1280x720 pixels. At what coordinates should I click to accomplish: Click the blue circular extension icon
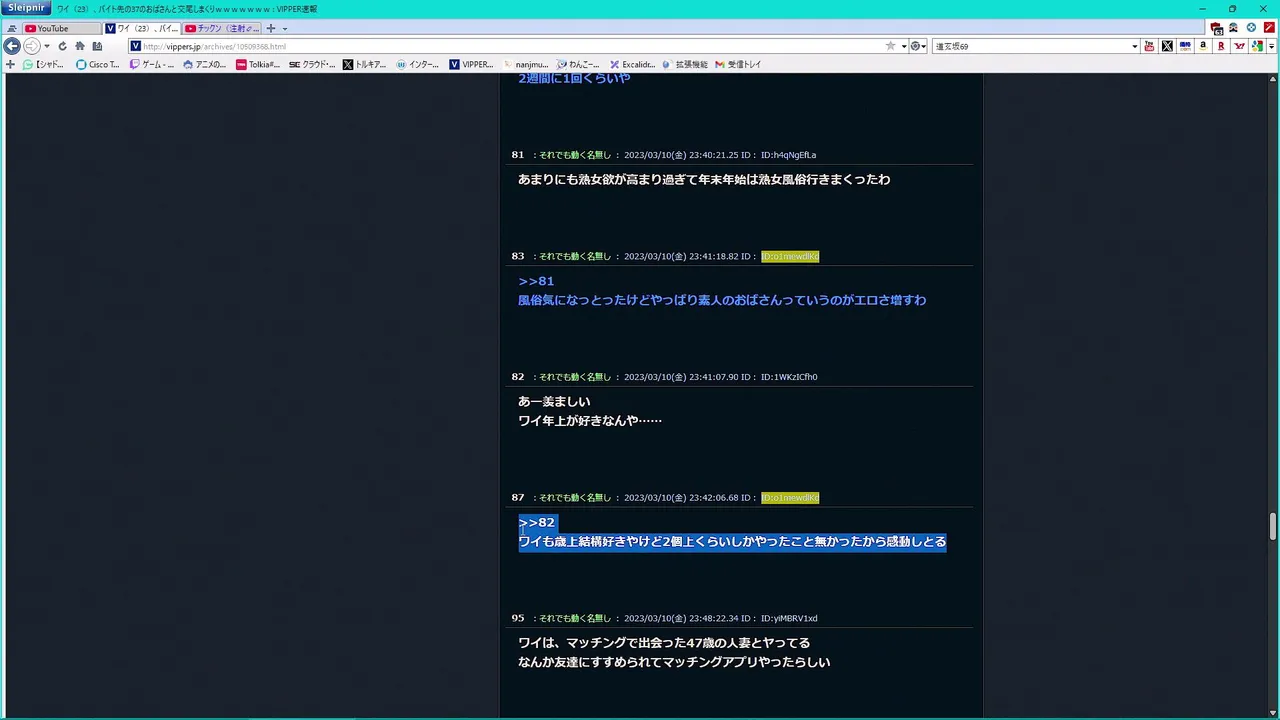1251,28
